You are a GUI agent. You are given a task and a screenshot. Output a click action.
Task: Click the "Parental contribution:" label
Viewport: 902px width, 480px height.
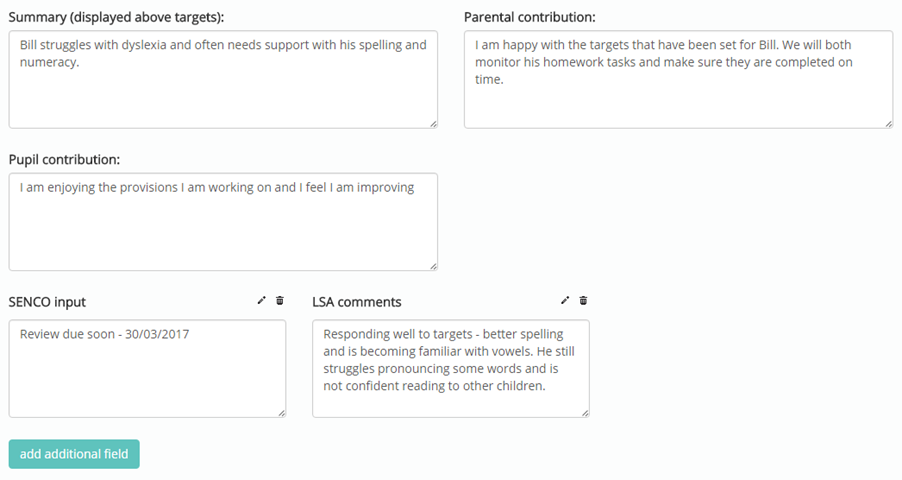[x=530, y=17]
